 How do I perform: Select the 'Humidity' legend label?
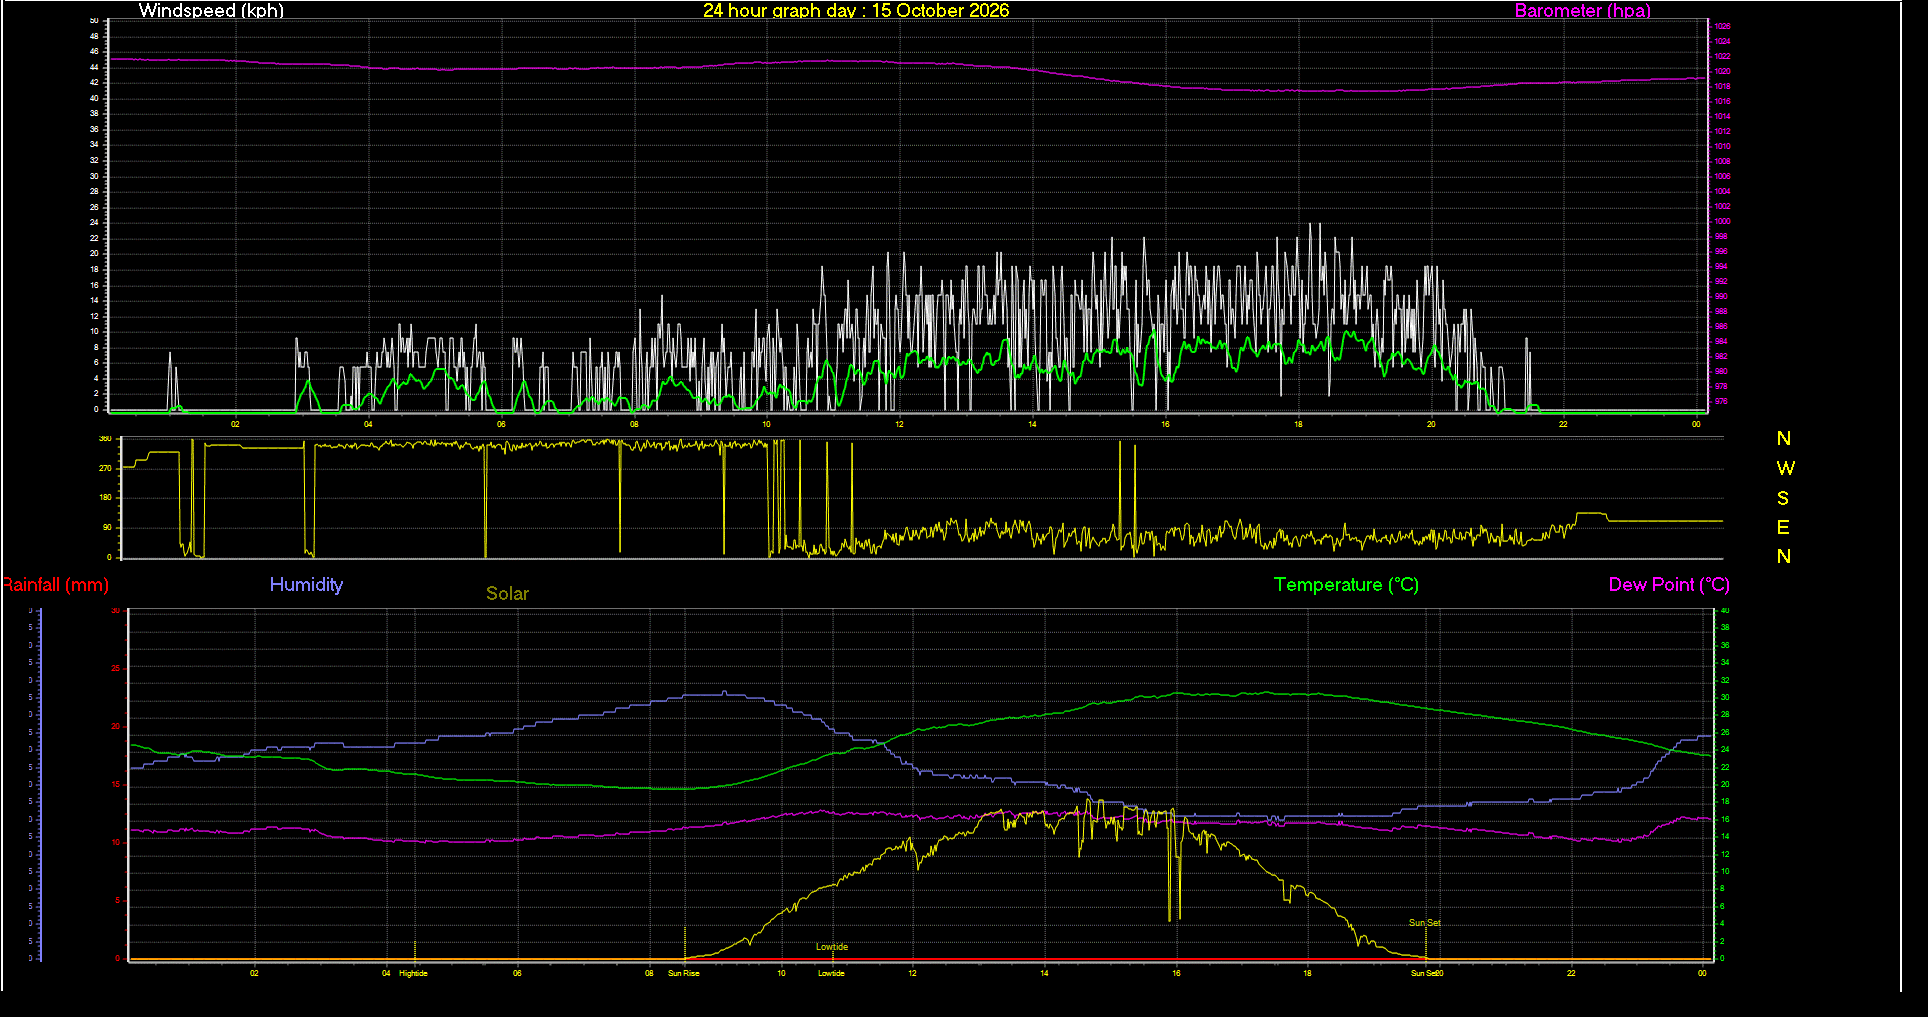[x=306, y=585]
